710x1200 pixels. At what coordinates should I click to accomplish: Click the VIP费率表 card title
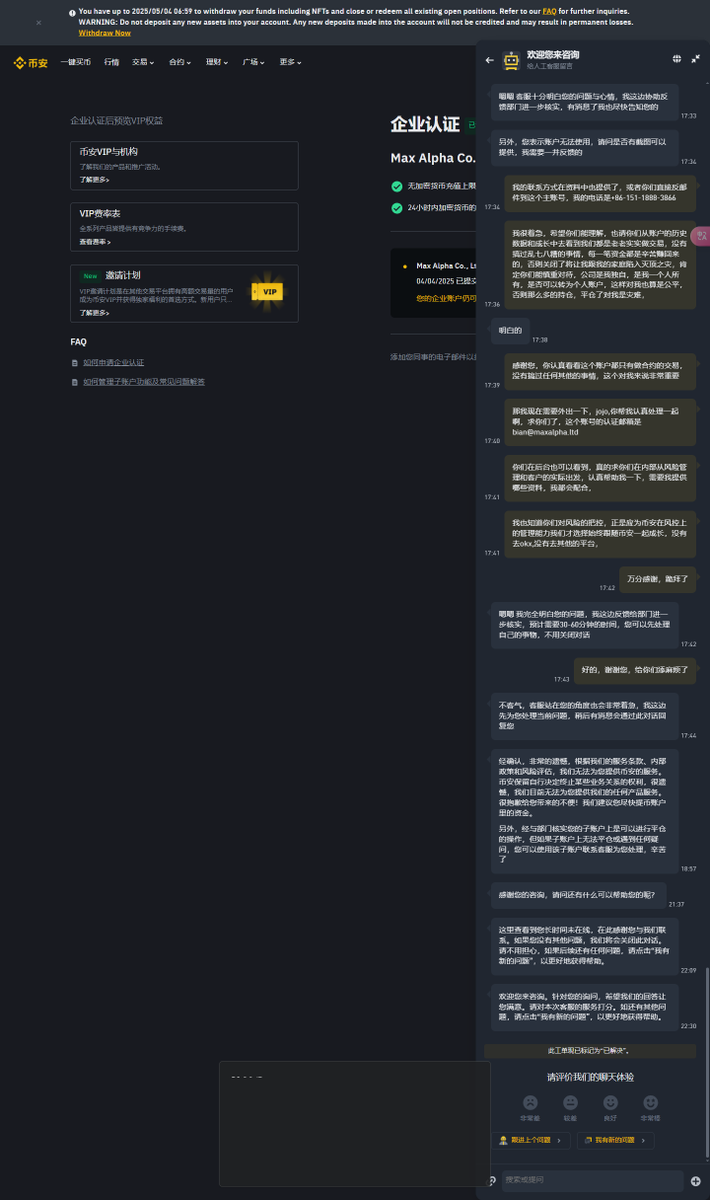[x=100, y=214]
